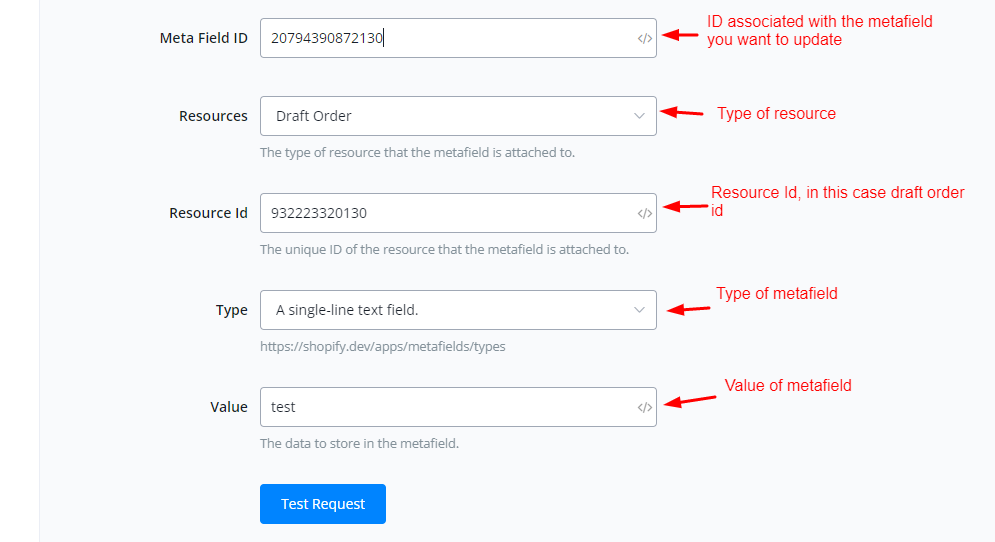Click help text under Resources dropdown
This screenshot has height=542, width=995.
coord(417,153)
